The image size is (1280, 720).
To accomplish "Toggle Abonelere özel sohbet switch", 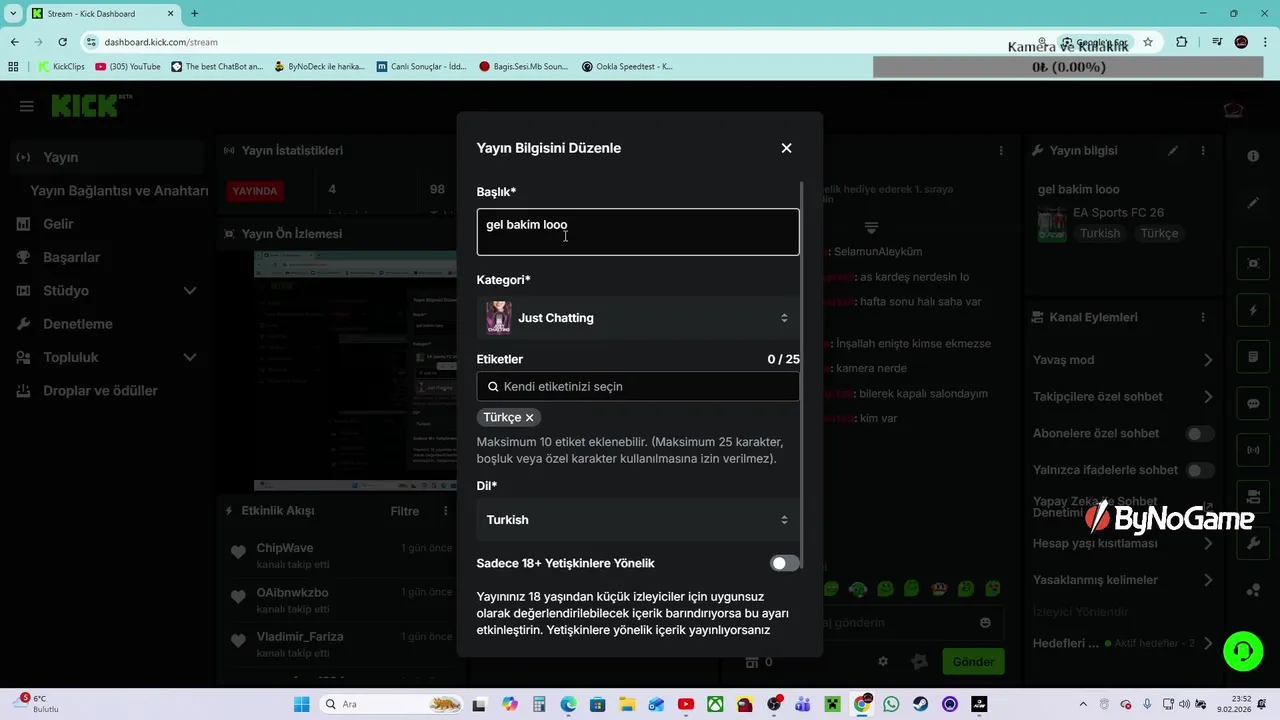I will 1200,433.
